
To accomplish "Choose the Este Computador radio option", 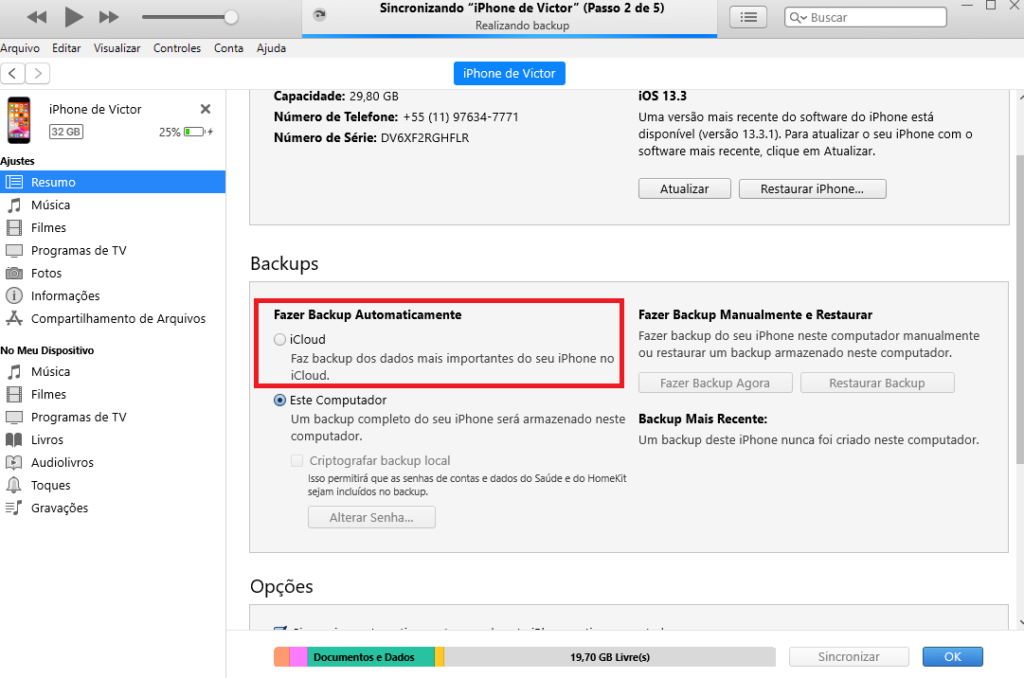I will [280, 400].
